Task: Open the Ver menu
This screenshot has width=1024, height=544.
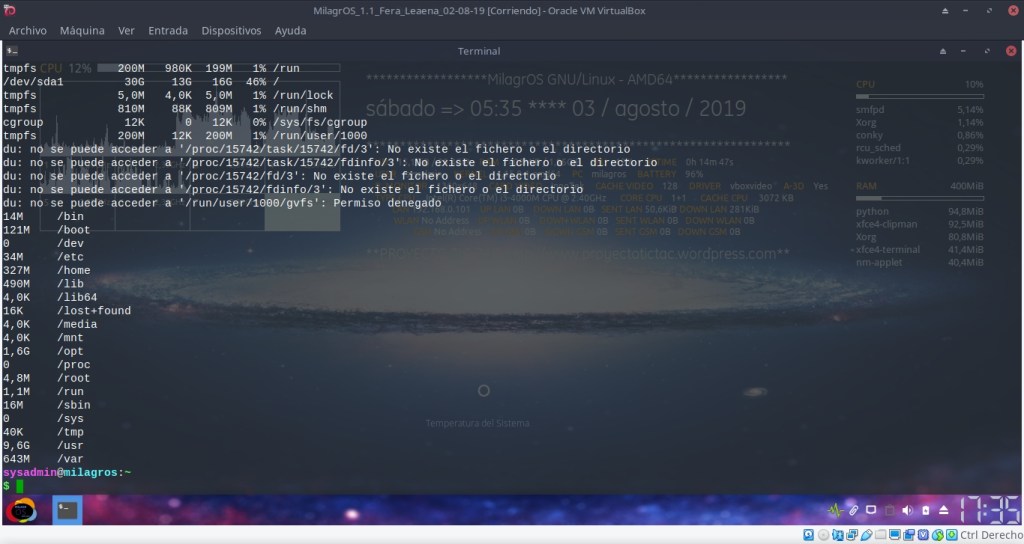Action: [126, 31]
